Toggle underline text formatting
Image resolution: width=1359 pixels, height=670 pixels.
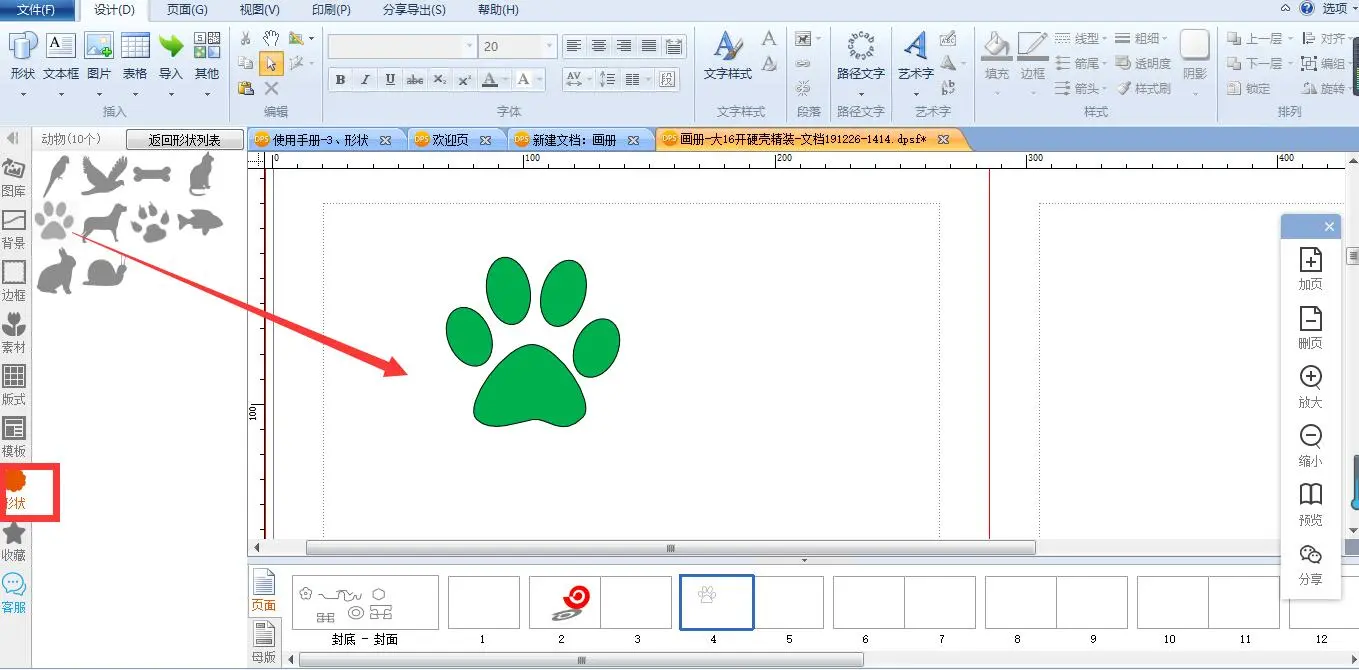point(390,80)
